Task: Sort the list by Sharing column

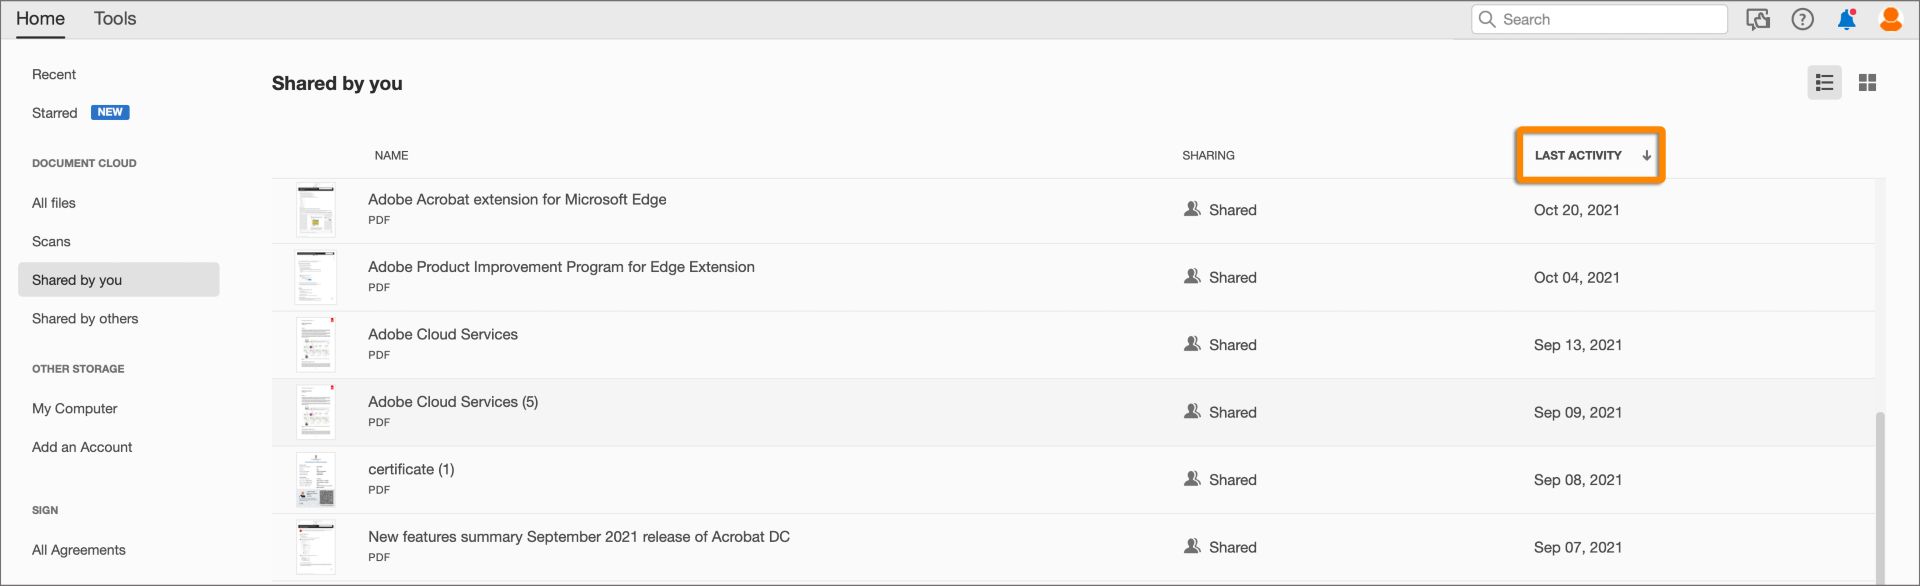Action: point(1208,155)
